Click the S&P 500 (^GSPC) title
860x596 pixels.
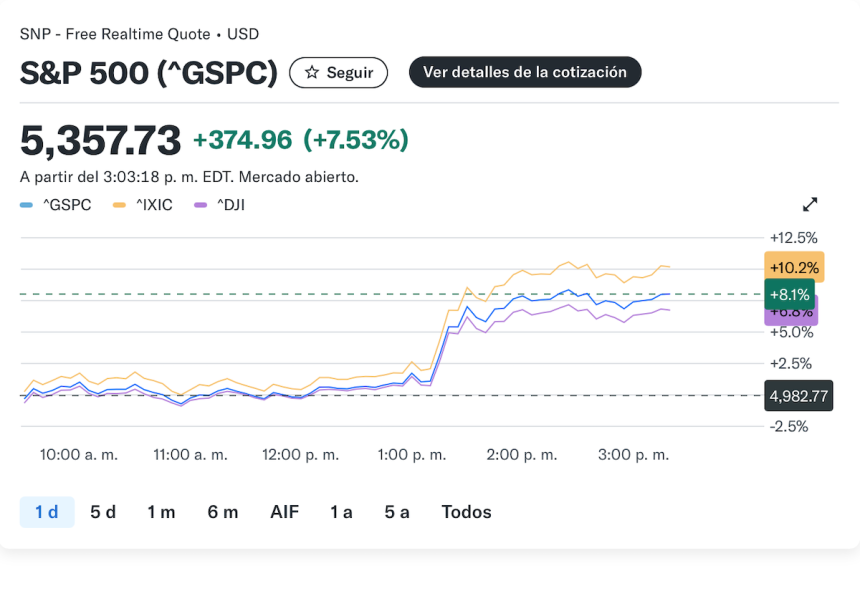[x=148, y=73]
